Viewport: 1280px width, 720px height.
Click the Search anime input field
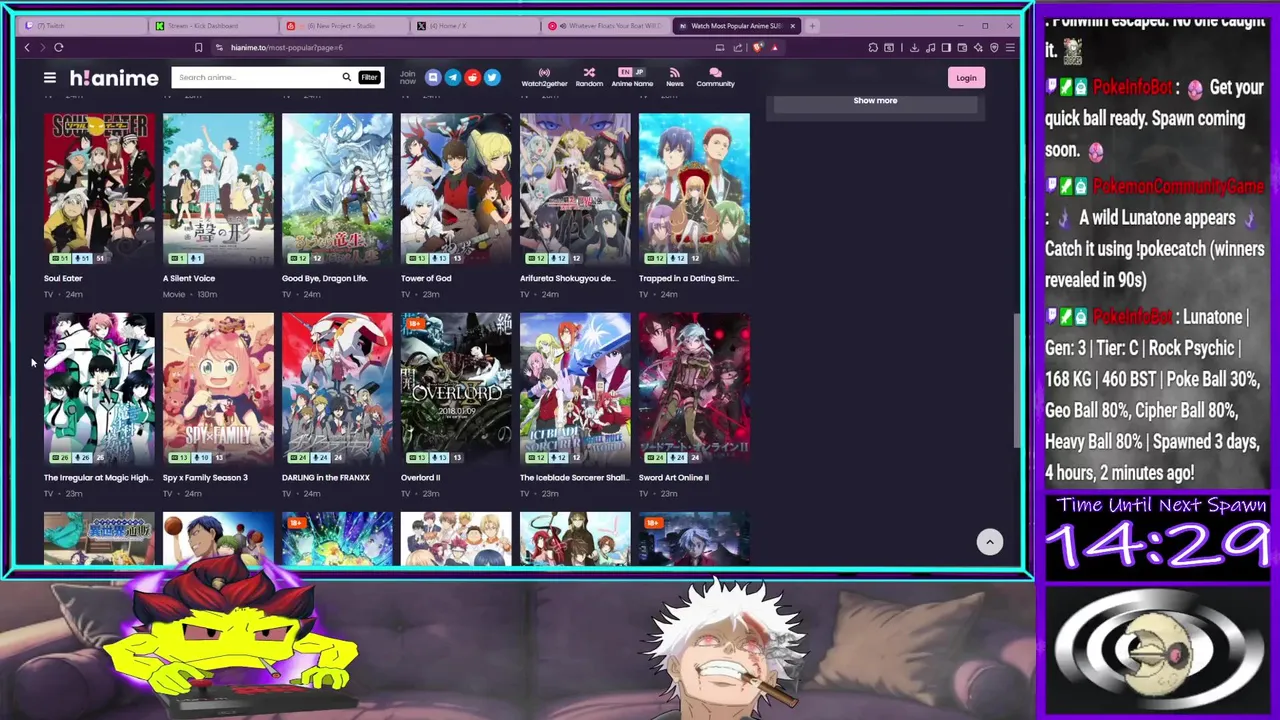255,77
